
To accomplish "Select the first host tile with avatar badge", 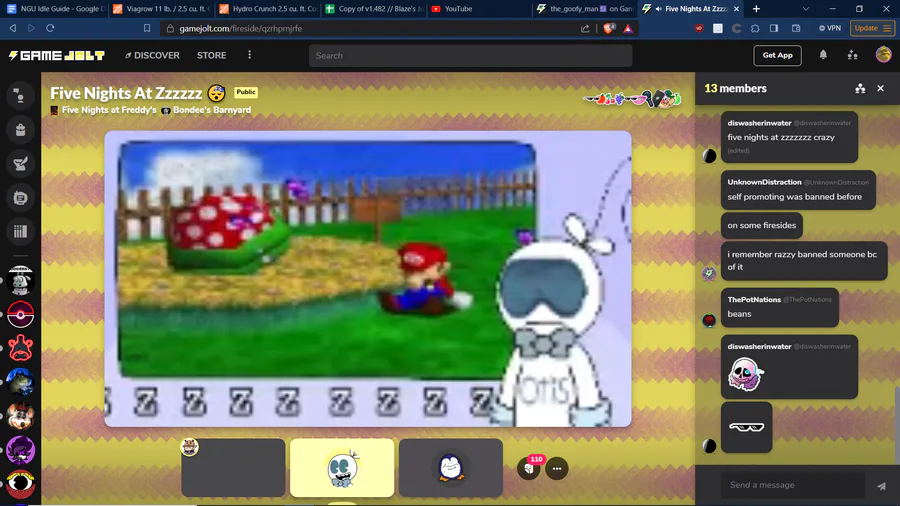I will point(233,468).
